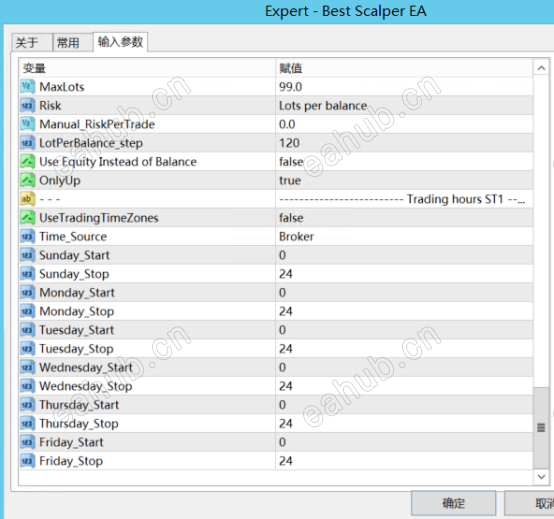The width and height of the screenshot is (554, 519).
Task: Click the vertical scrollbar thumb
Action: 541,427
